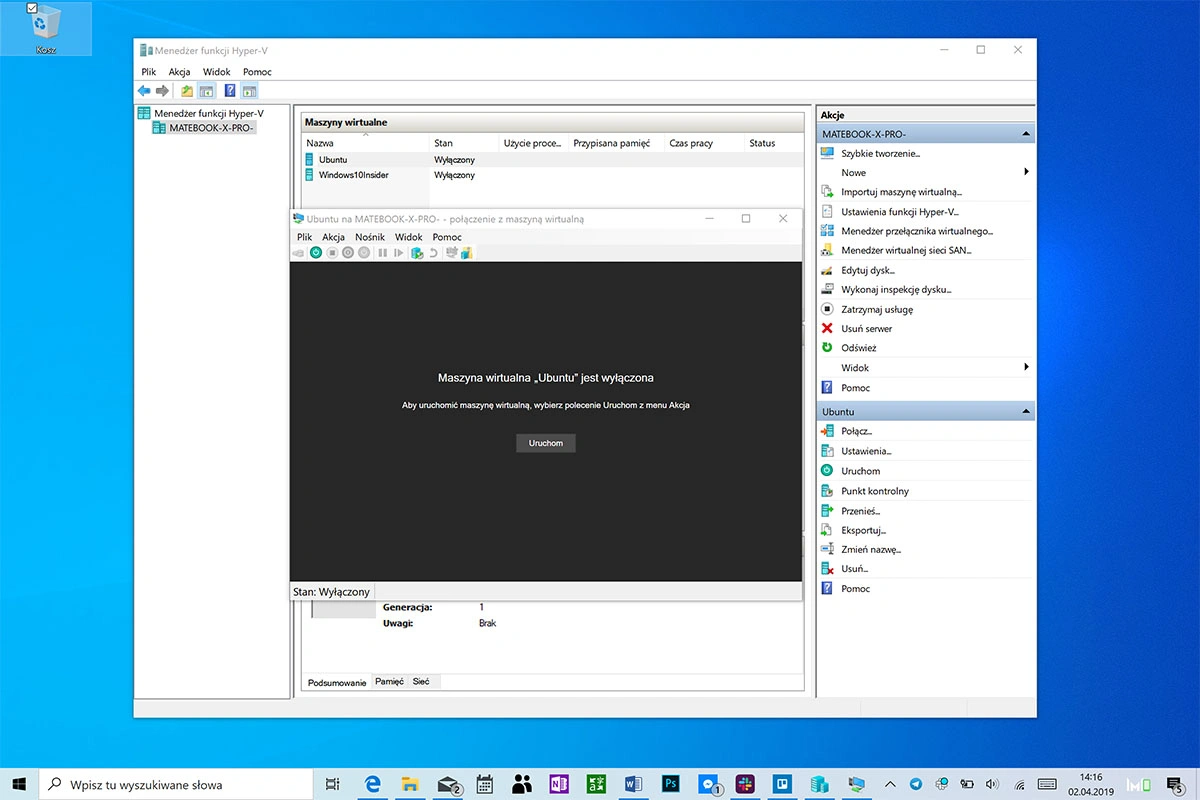
Task: Toggle the console tree pane toolbar icon
Action: tap(205, 91)
